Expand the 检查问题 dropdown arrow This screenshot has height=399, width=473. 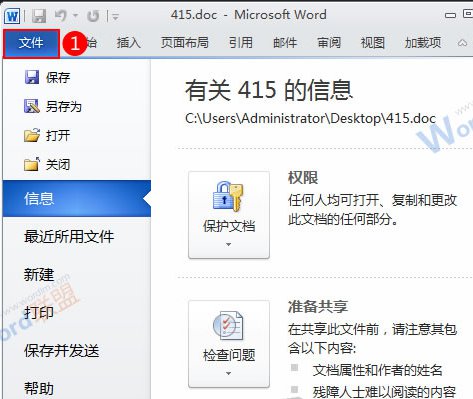click(228, 374)
